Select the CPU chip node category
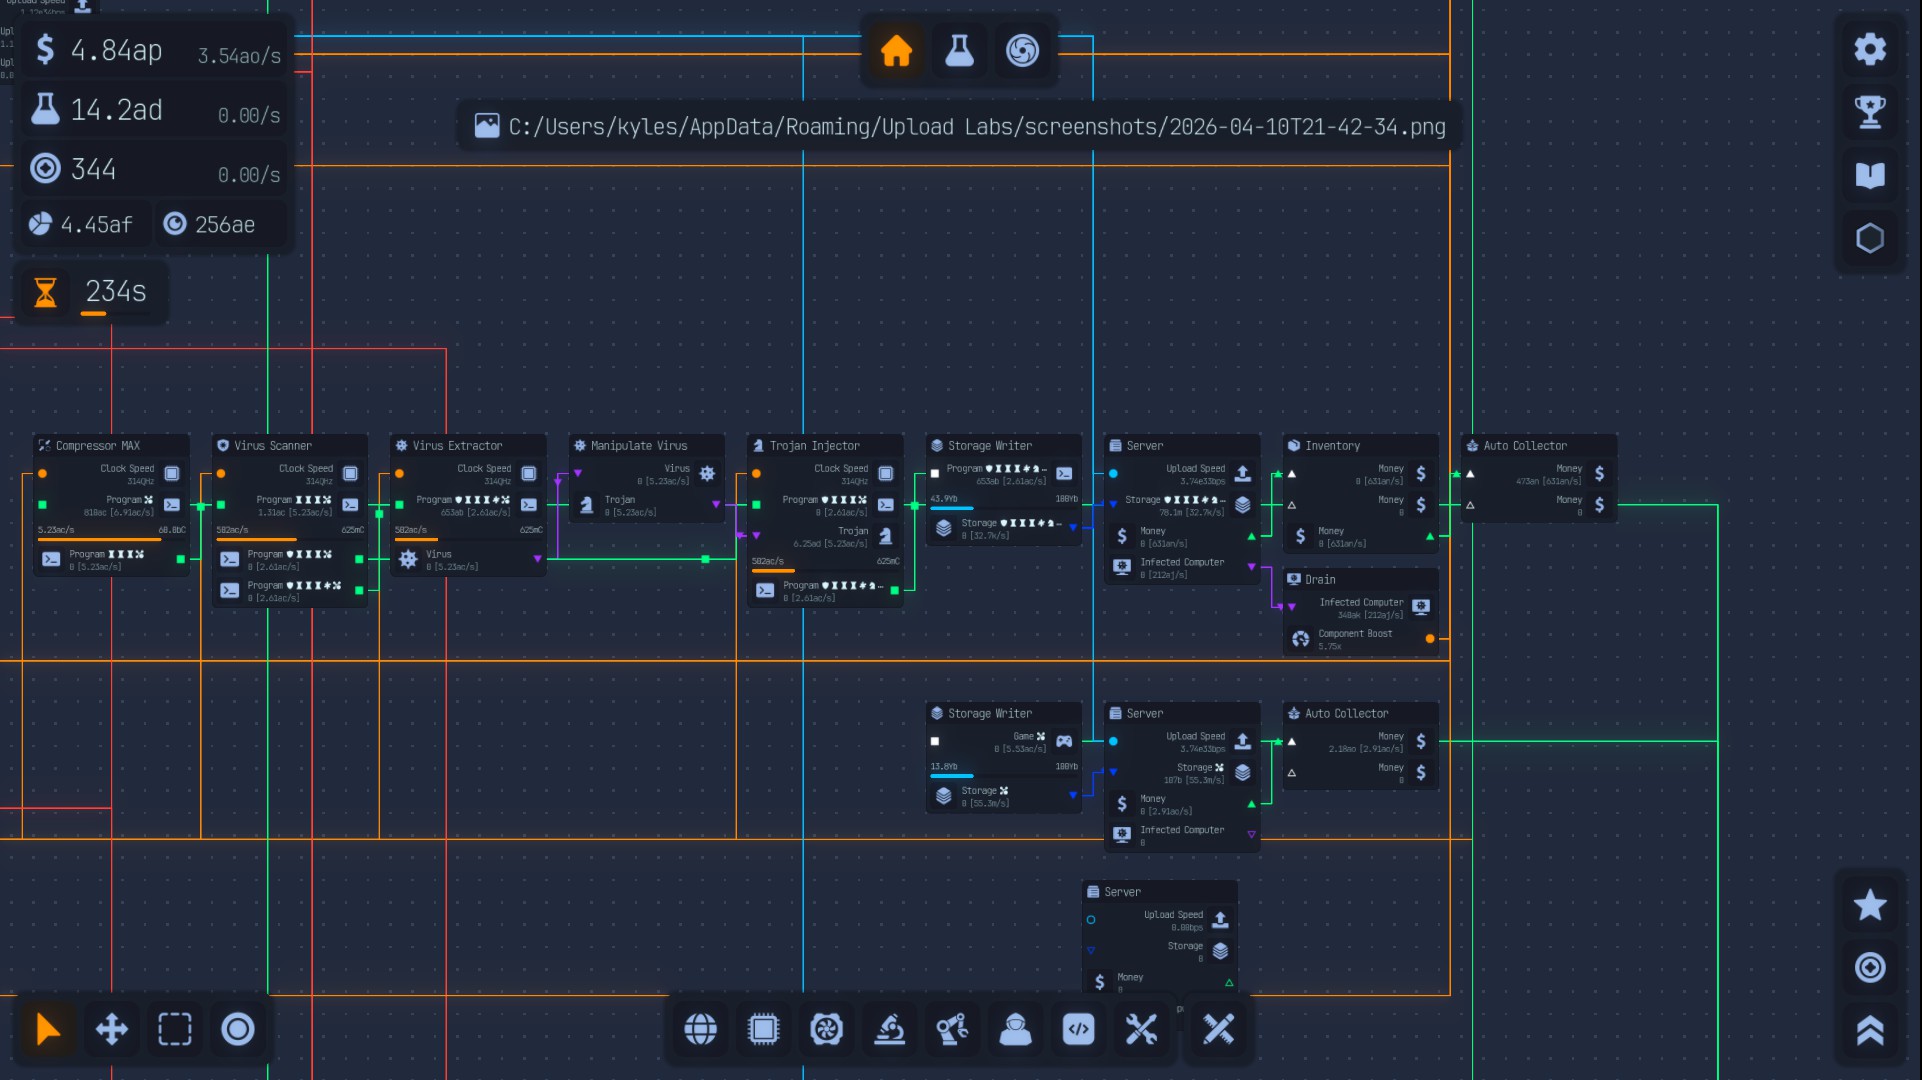 click(763, 1029)
